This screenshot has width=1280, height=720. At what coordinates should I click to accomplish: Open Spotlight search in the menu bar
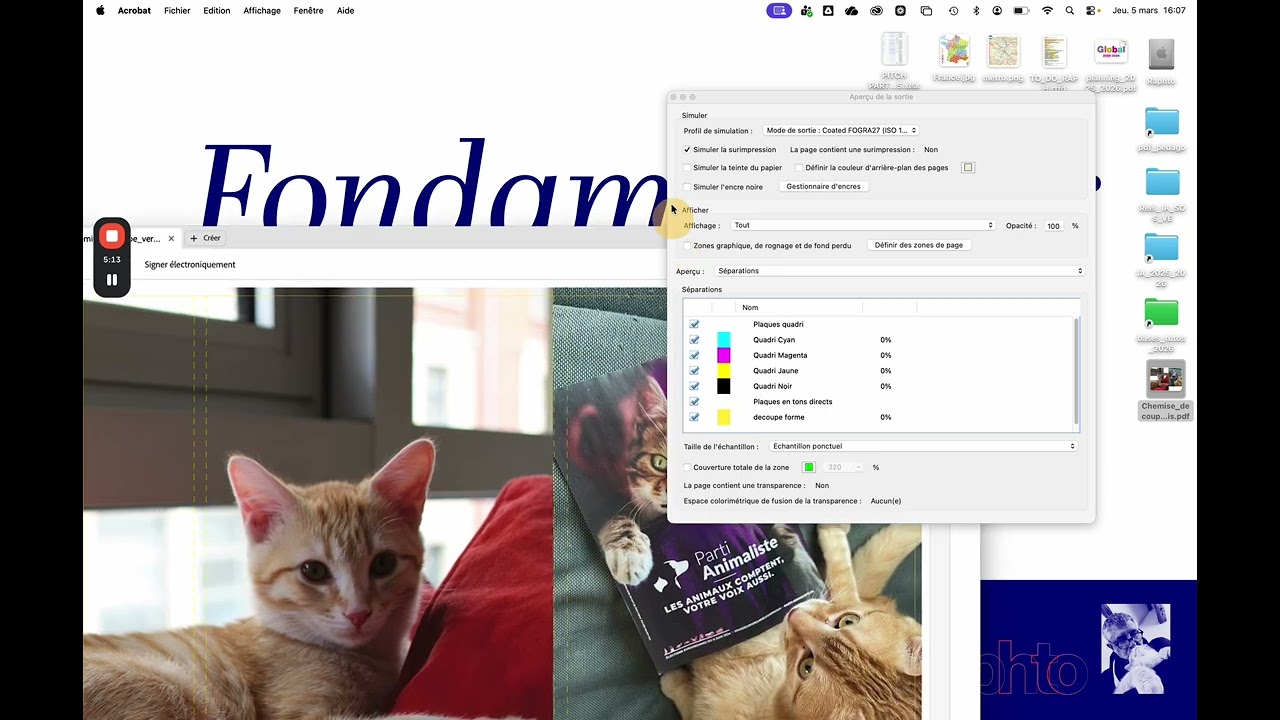click(x=1069, y=11)
